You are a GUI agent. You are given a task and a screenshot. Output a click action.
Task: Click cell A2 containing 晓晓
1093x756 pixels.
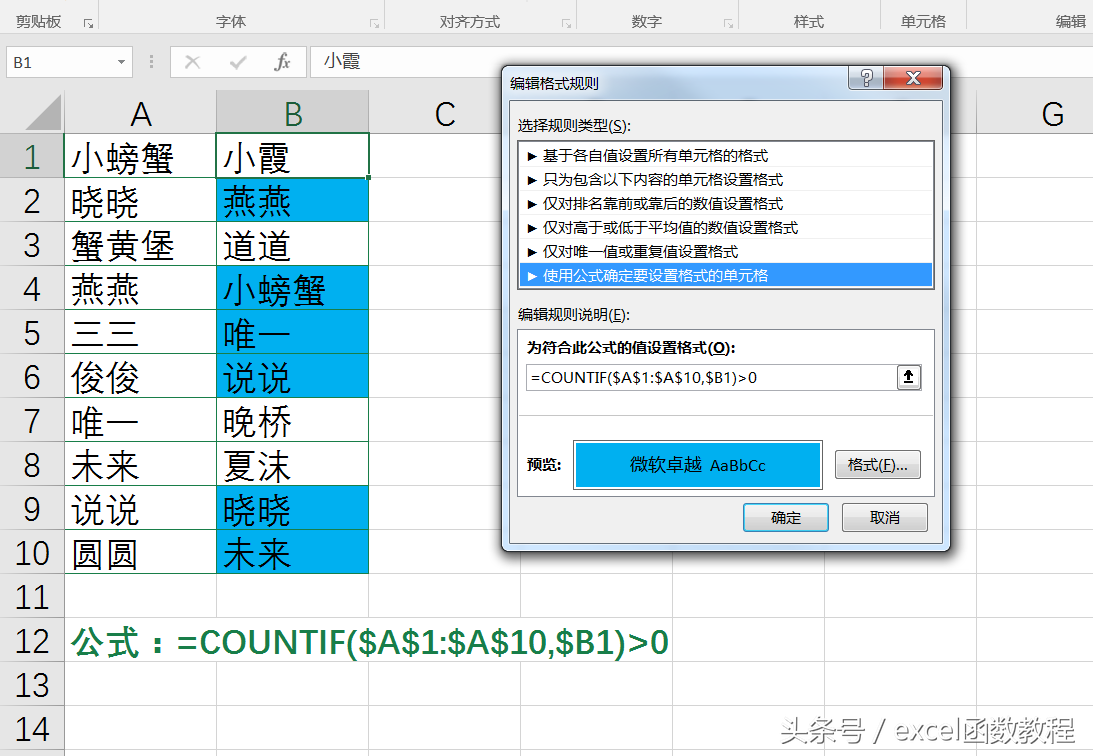click(x=140, y=201)
